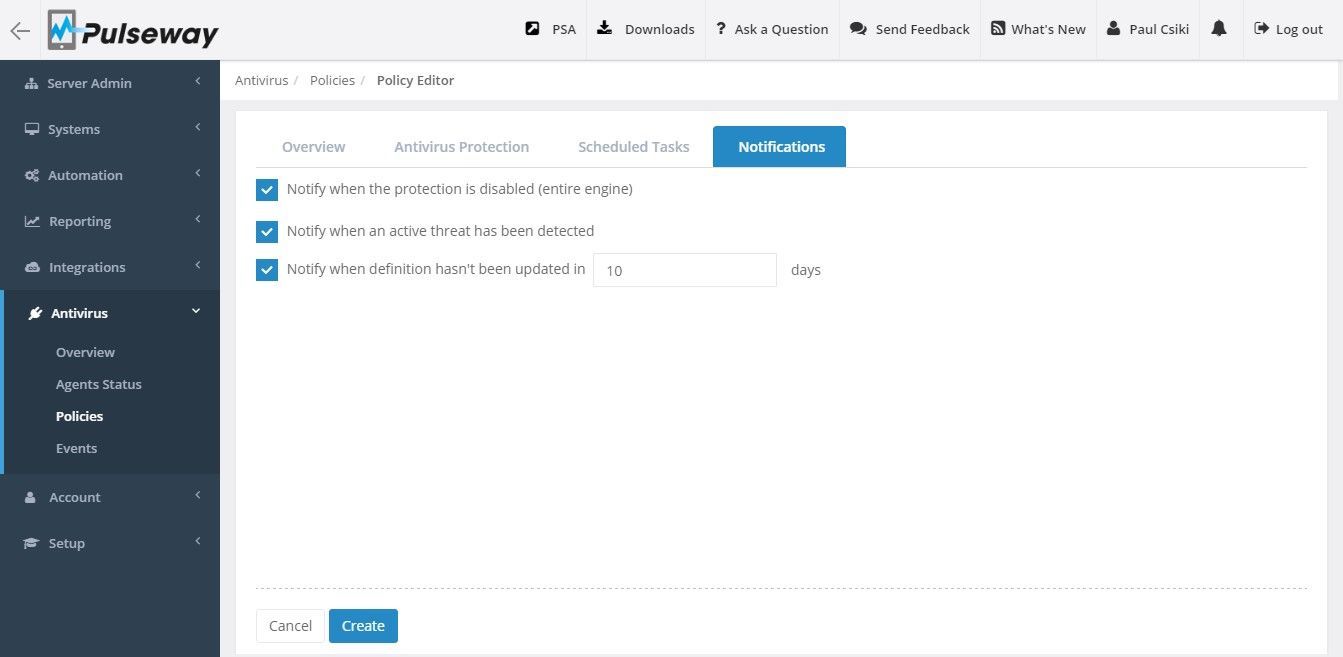Screen dimensions: 1343x657
Task: Click the back arrow icon
Action: (x=20, y=30)
